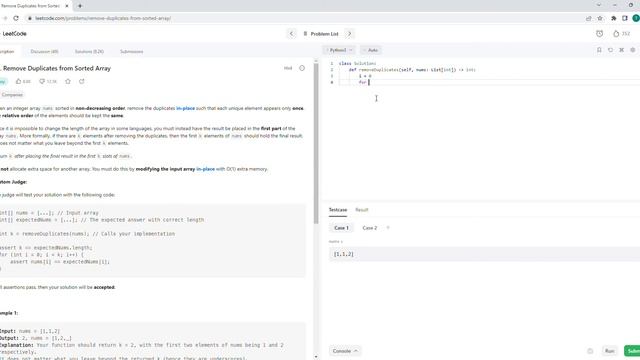Click the small circle icon left of Run
The image size is (640, 360).
(590, 351)
